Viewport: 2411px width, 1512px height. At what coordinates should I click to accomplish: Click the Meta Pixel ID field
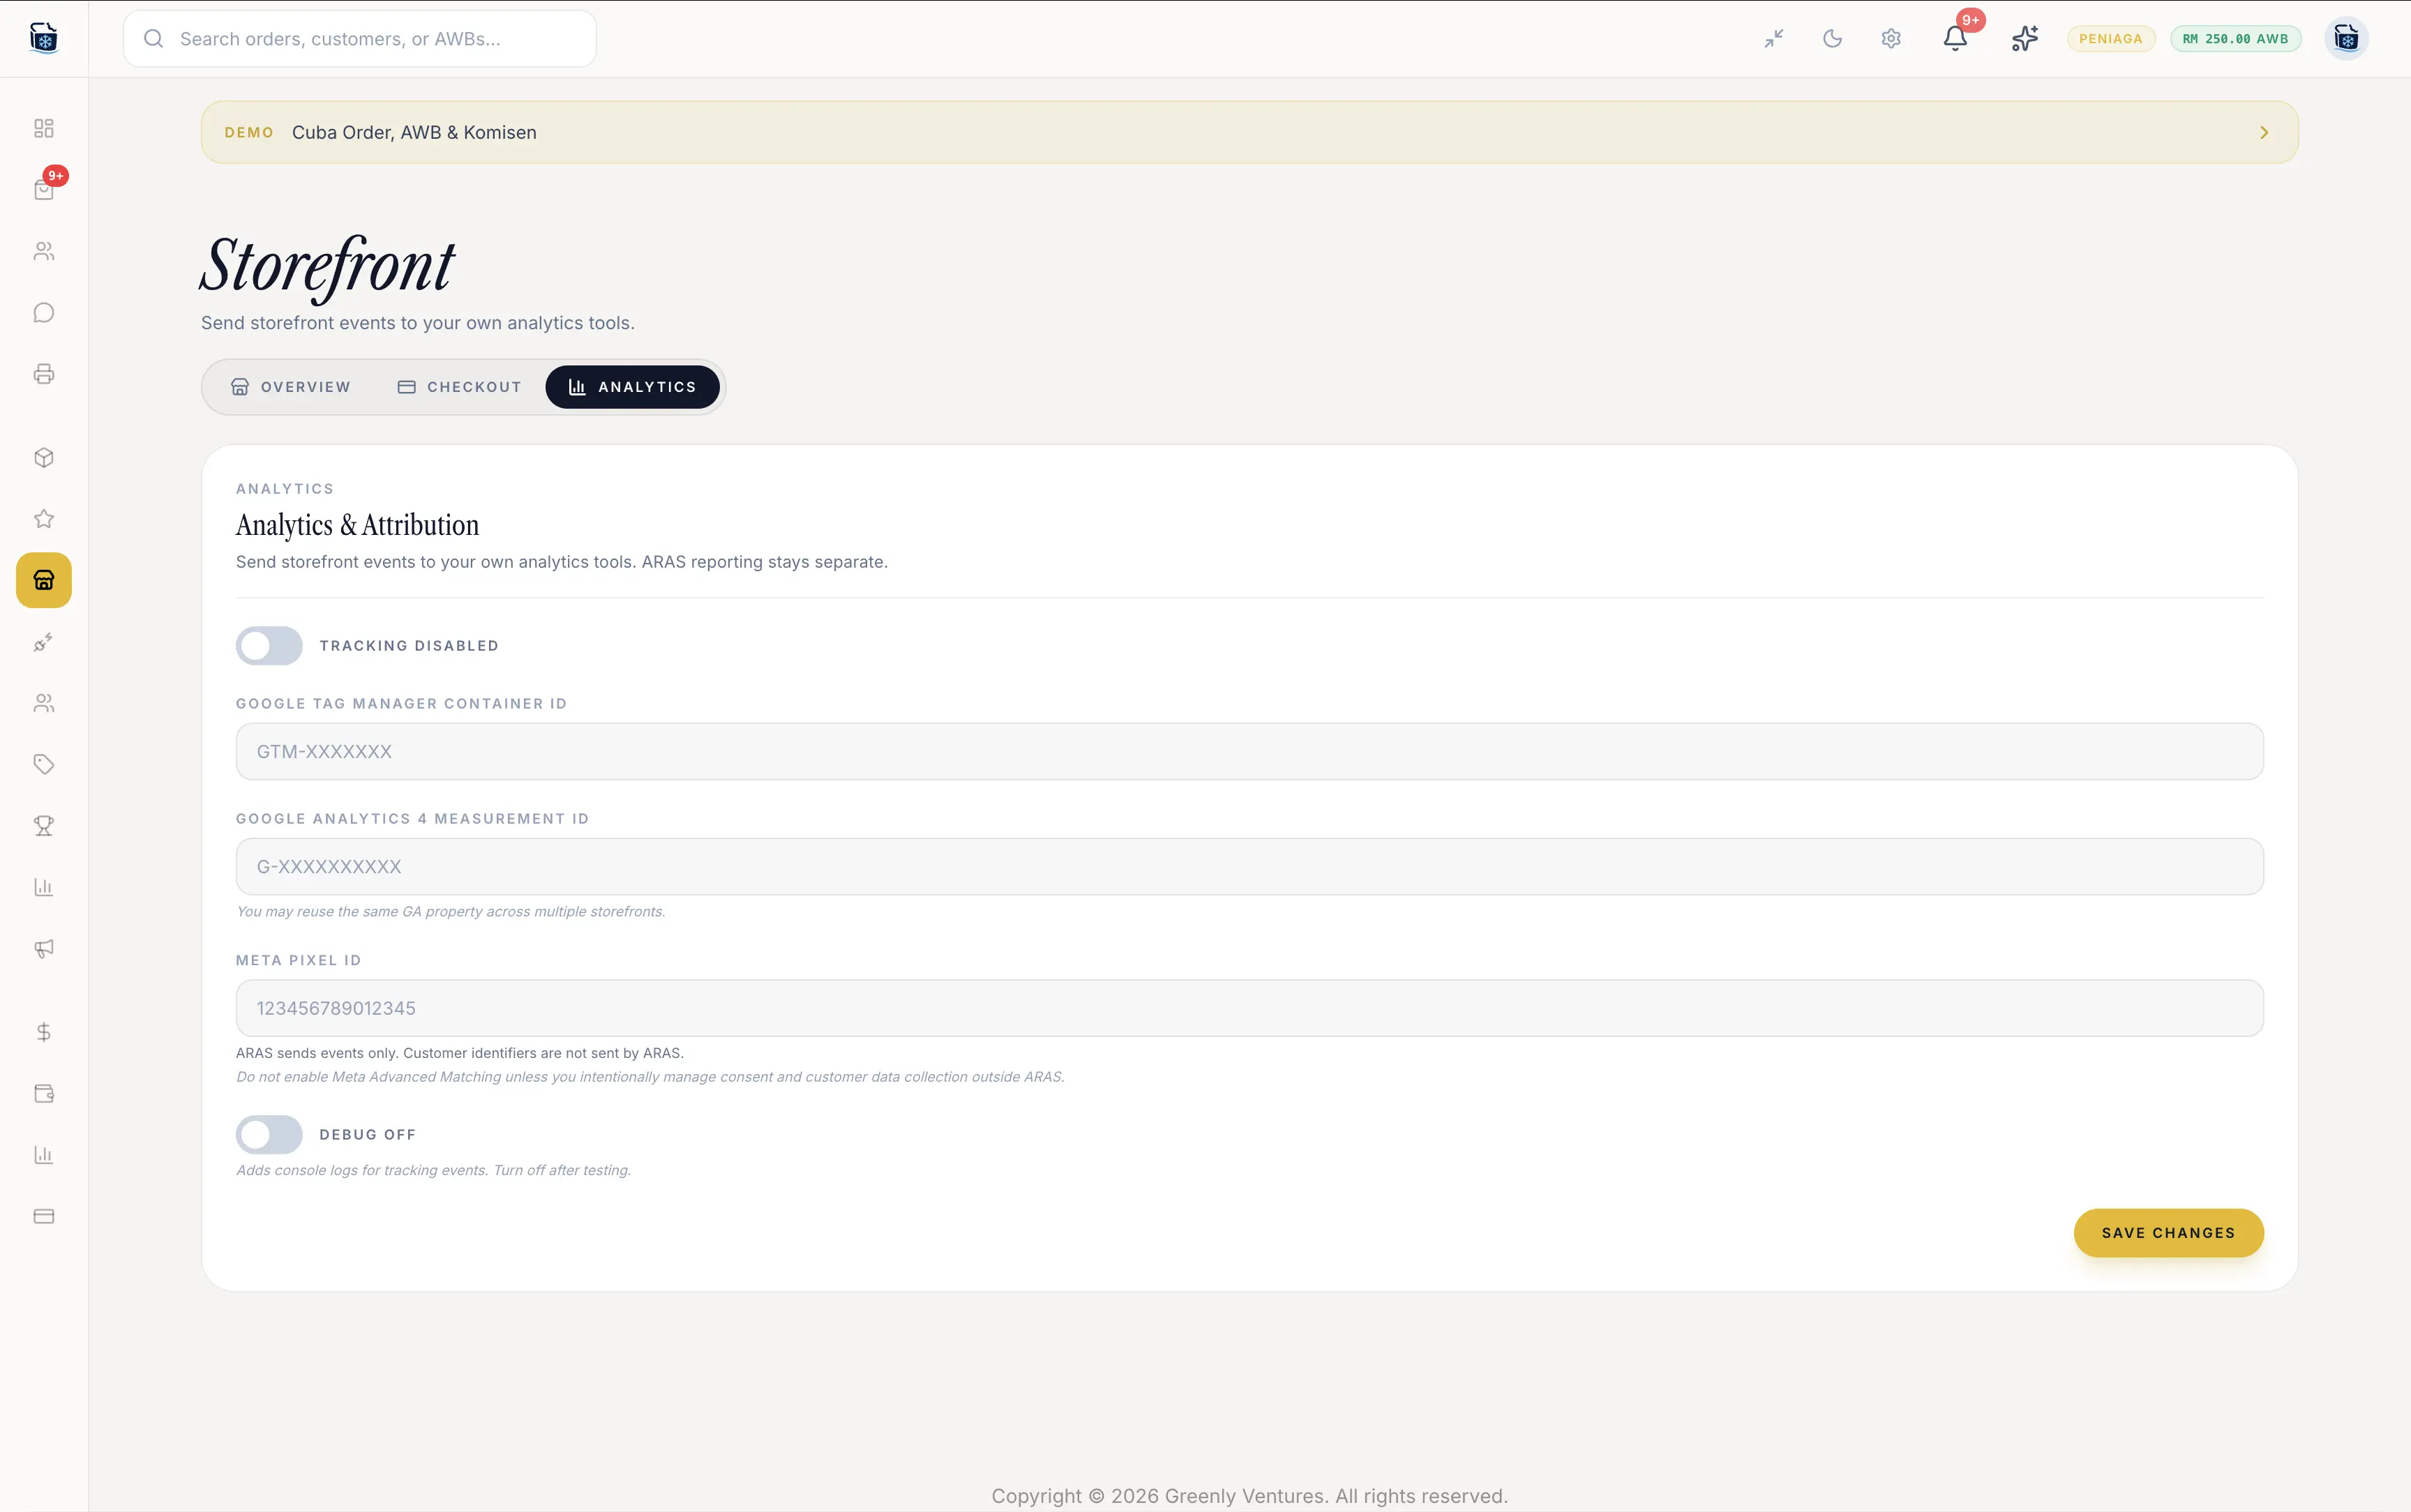point(1249,1007)
